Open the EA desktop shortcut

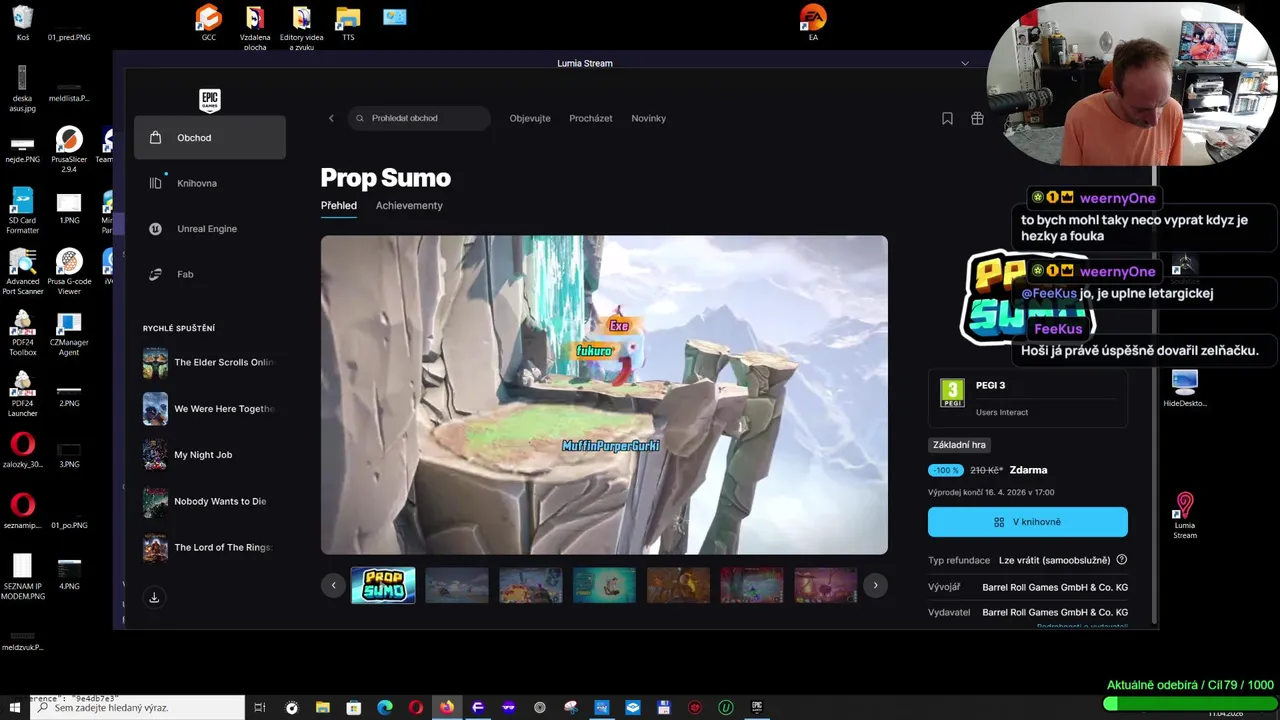(813, 23)
